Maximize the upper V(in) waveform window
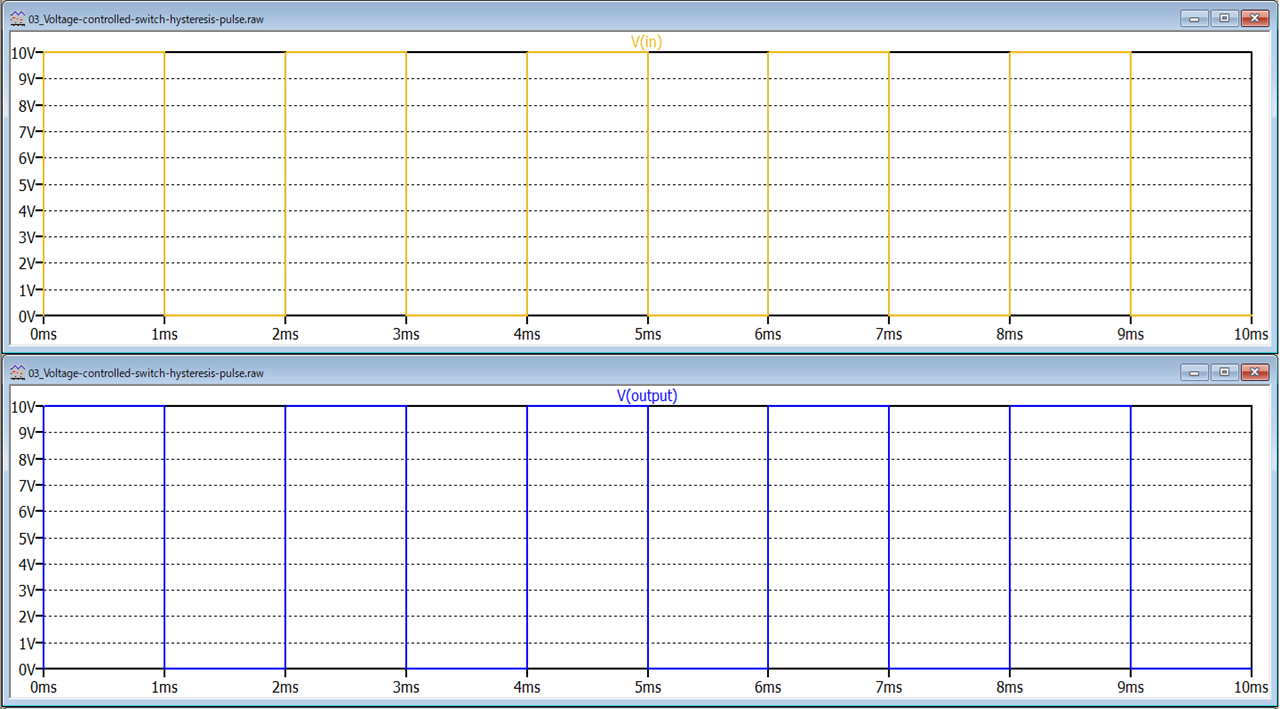The image size is (1280, 709). [1223, 18]
